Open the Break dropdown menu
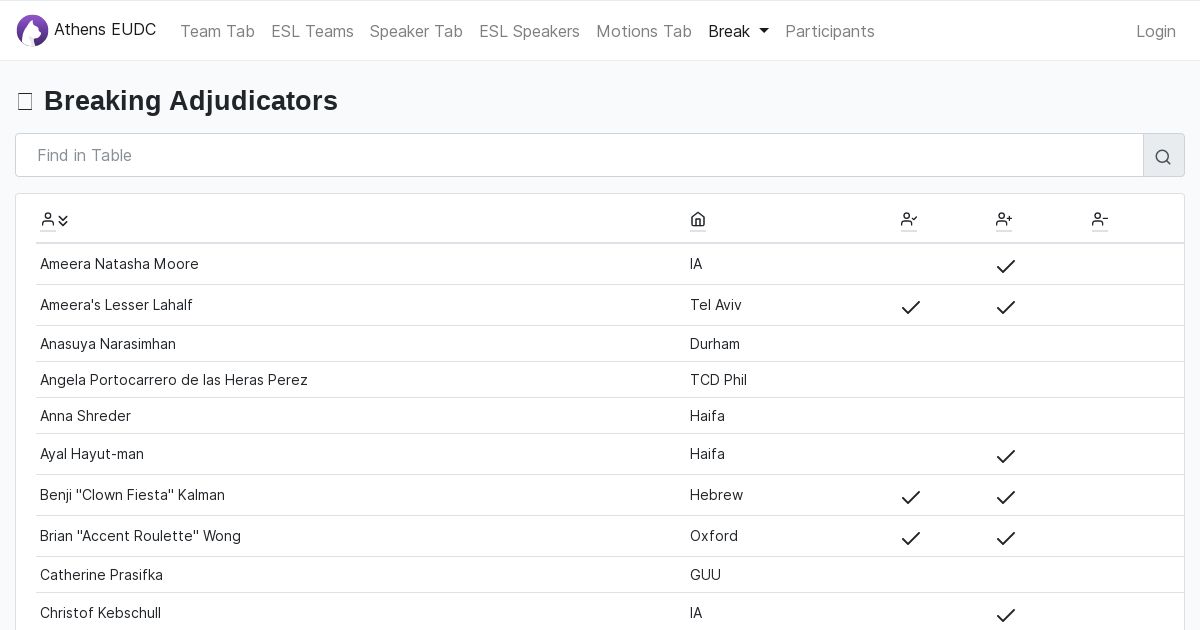 [738, 31]
